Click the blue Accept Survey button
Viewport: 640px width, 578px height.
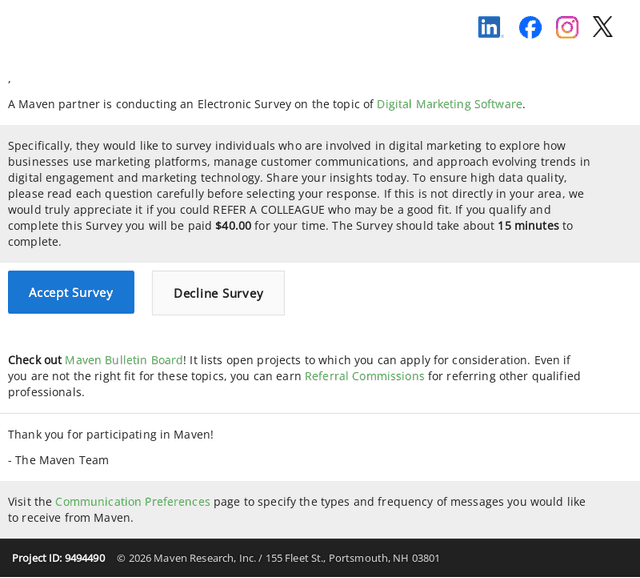pyautogui.click(x=71, y=292)
